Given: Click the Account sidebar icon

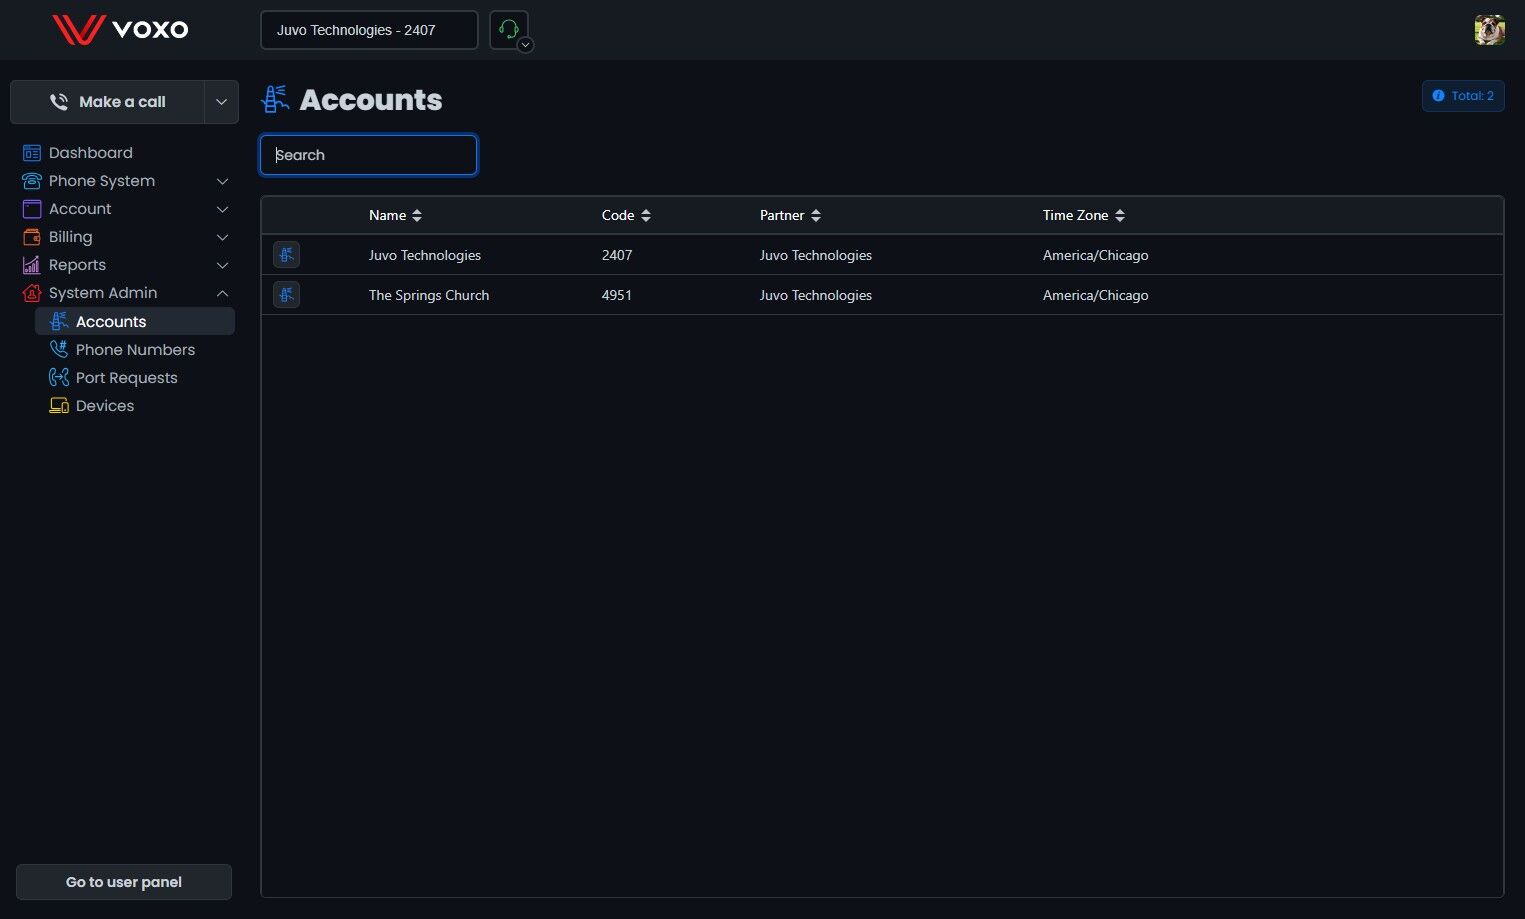Looking at the screenshot, I should (32, 209).
